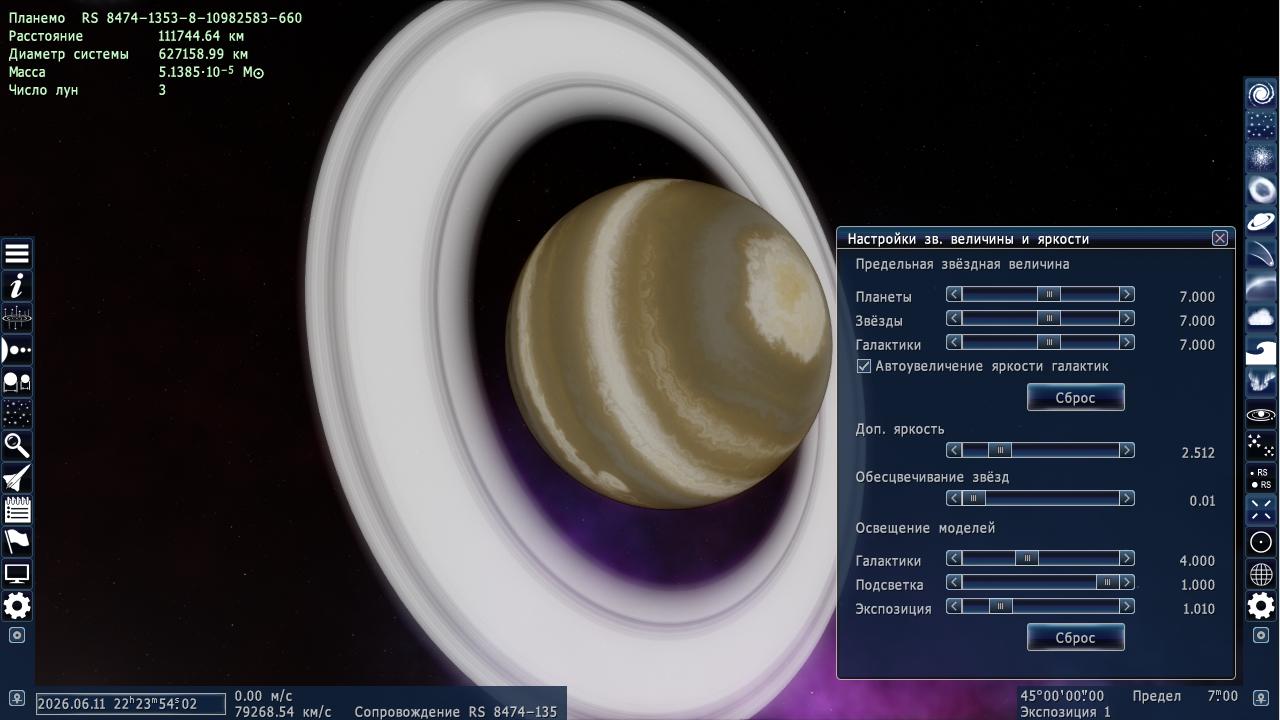Increase Звёзды magnitude with right arrow
1280x720 pixels.
[x=1127, y=318]
